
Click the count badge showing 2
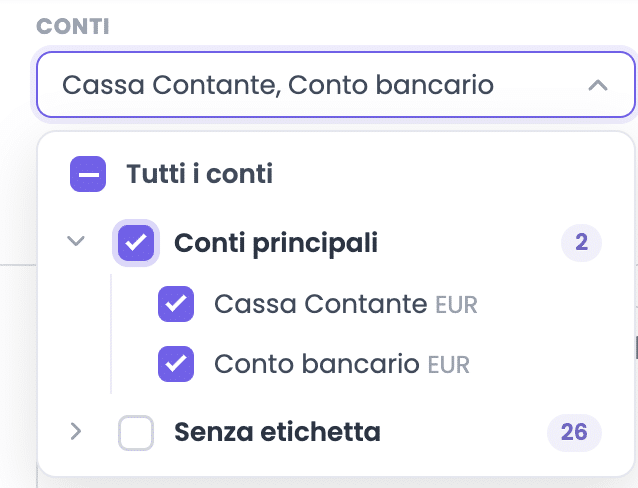pos(581,243)
